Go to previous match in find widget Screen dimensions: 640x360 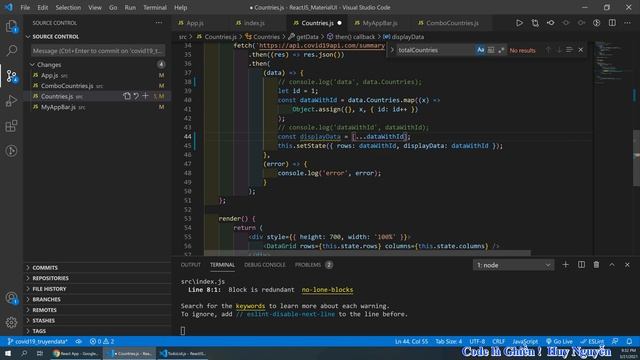tap(548, 50)
